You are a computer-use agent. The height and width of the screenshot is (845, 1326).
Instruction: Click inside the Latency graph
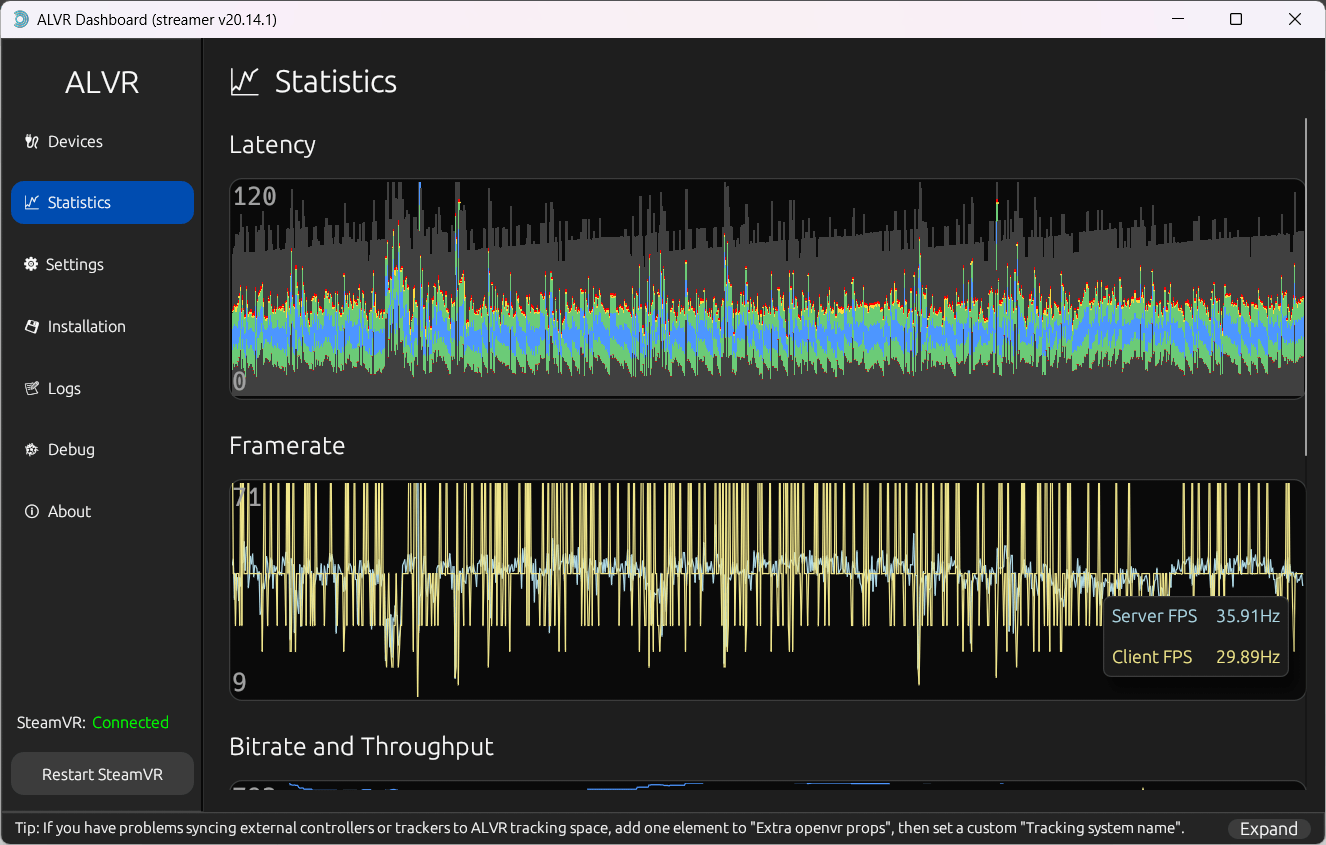click(x=767, y=289)
